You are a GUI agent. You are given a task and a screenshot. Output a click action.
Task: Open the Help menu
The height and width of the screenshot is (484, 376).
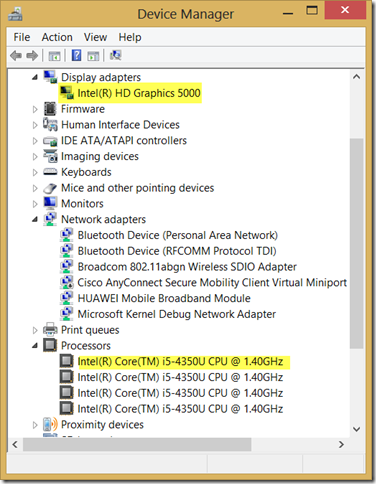pyautogui.click(x=130, y=37)
